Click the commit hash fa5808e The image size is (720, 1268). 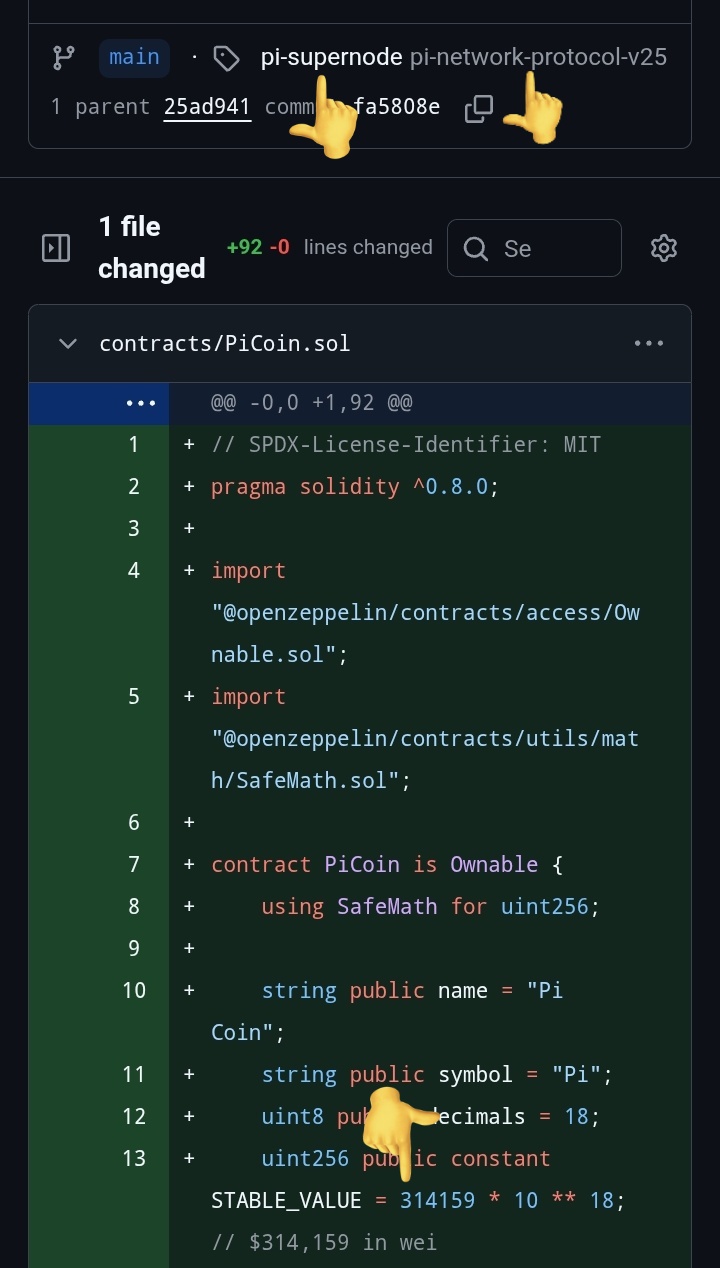397,107
